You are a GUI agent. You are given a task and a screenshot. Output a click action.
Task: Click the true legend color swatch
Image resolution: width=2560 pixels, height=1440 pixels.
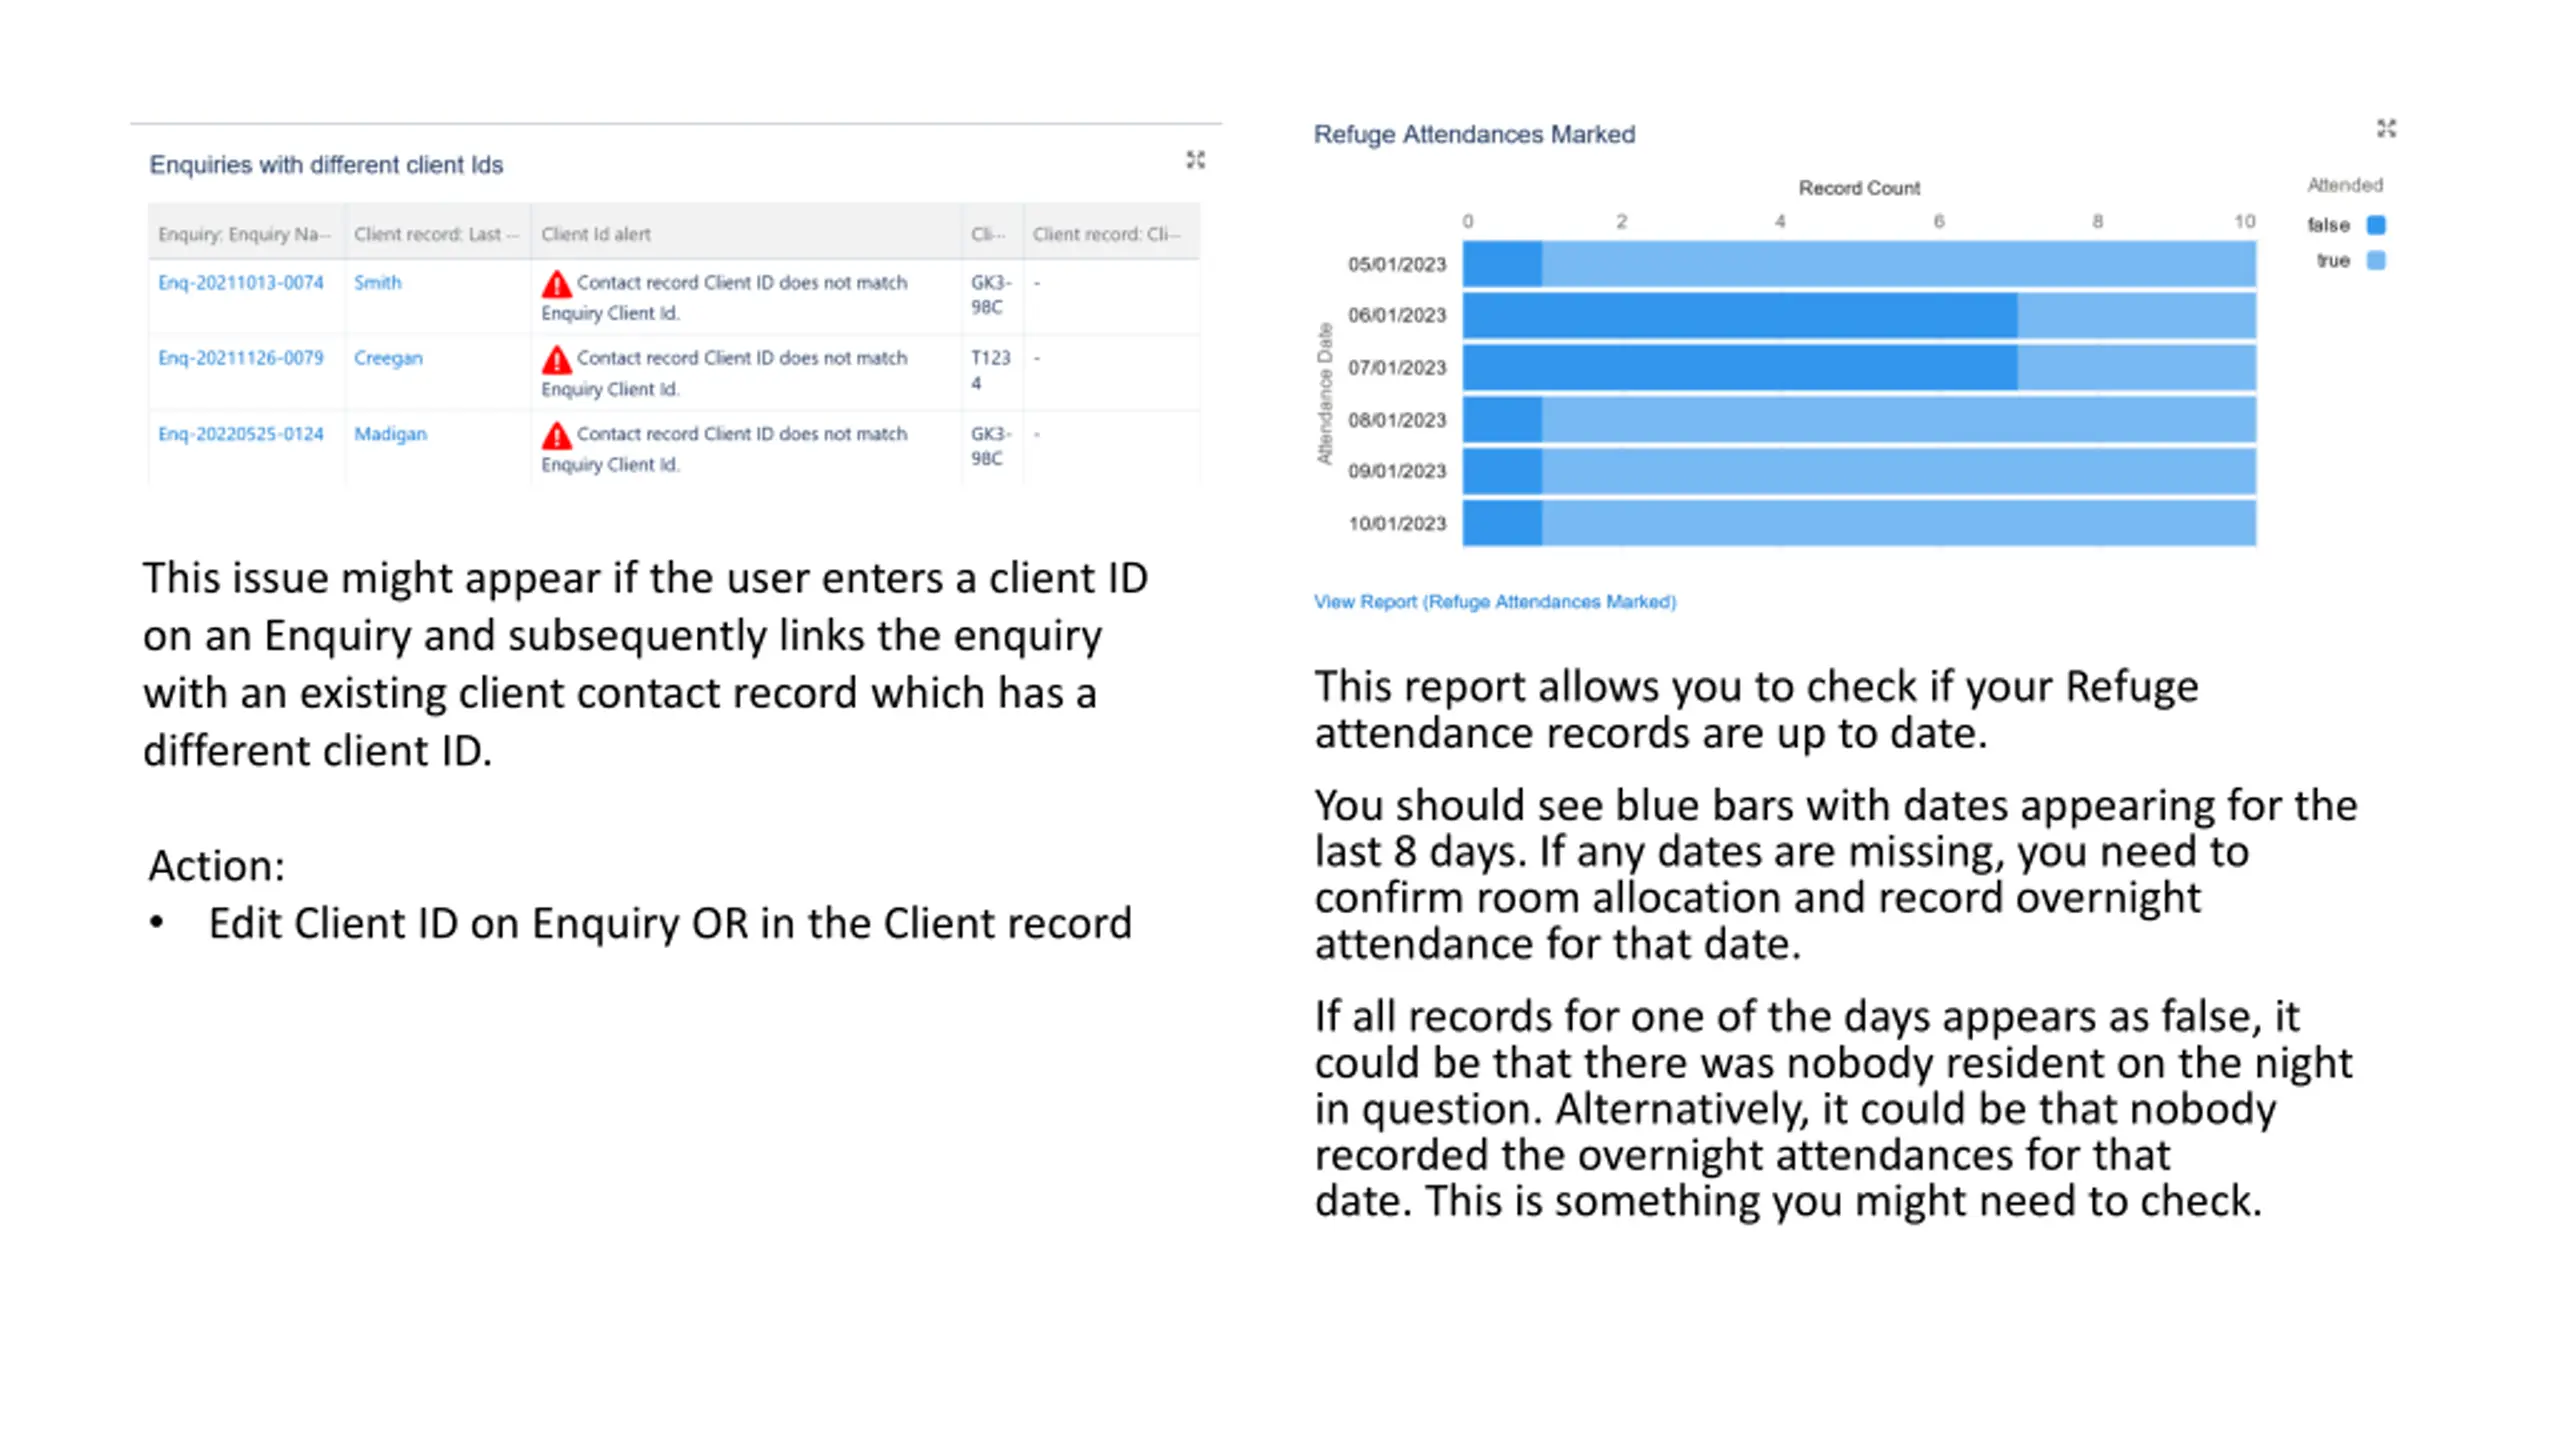pyautogui.click(x=2376, y=261)
